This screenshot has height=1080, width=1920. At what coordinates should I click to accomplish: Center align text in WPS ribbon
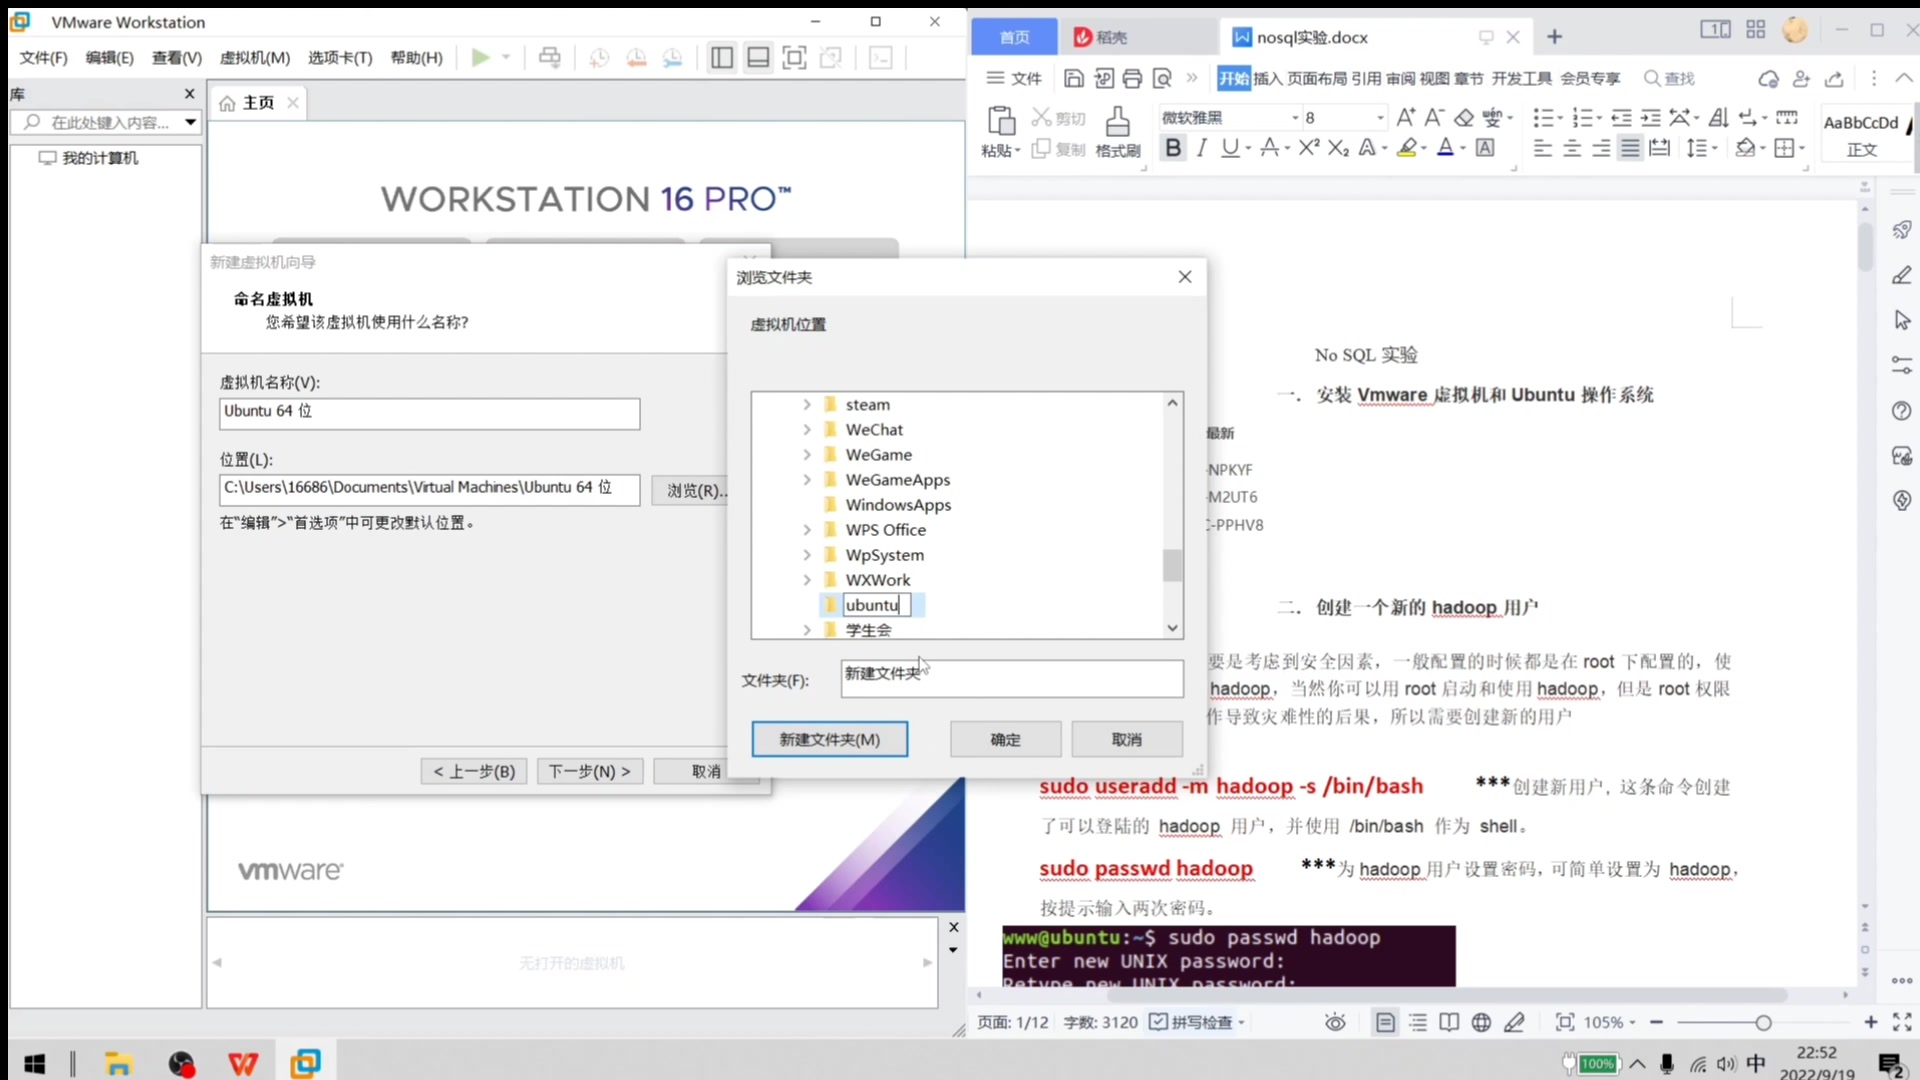tap(1572, 149)
